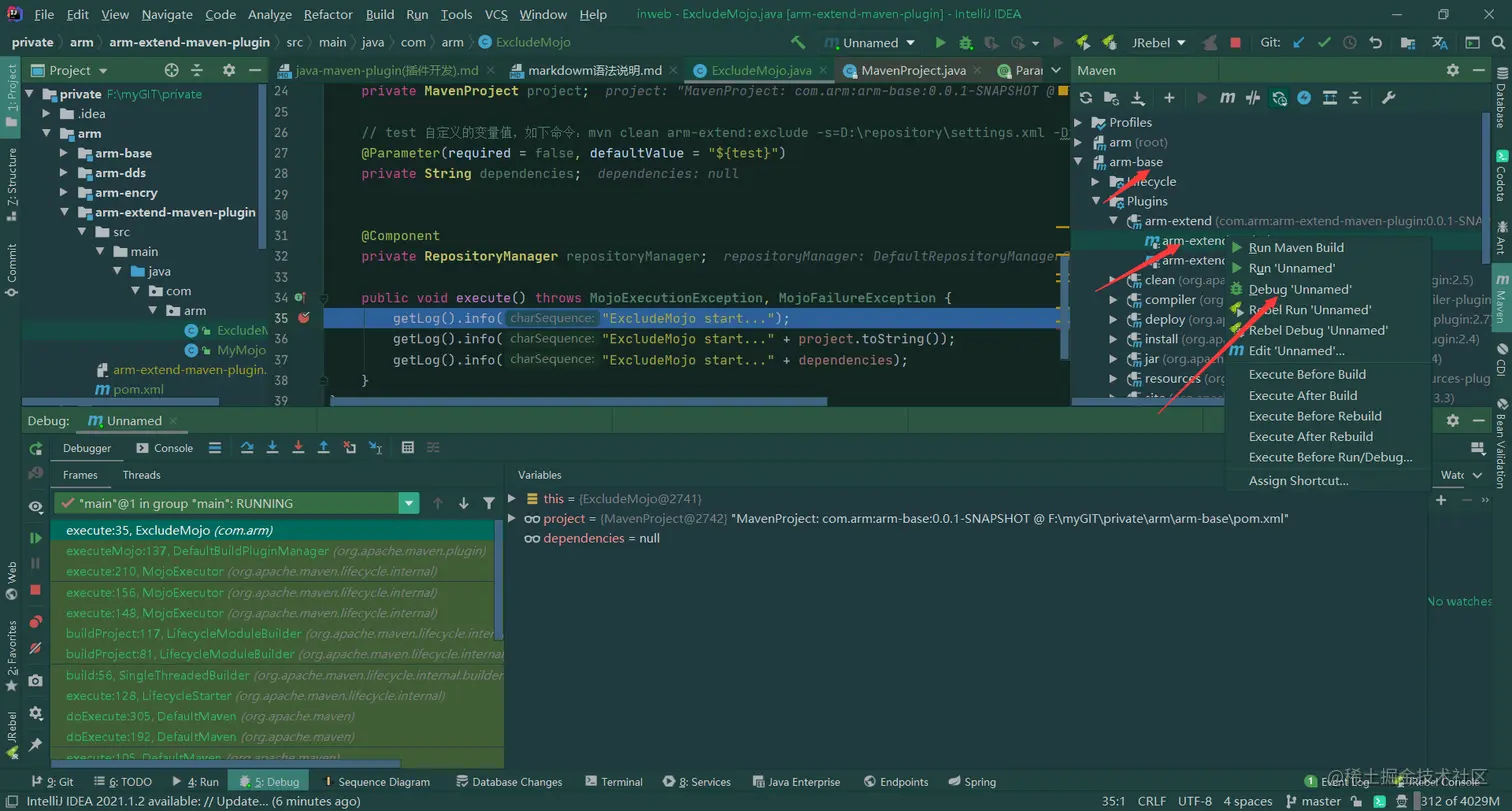Click the Build project hammer icon
The height and width of the screenshot is (811, 1512).
click(797, 43)
